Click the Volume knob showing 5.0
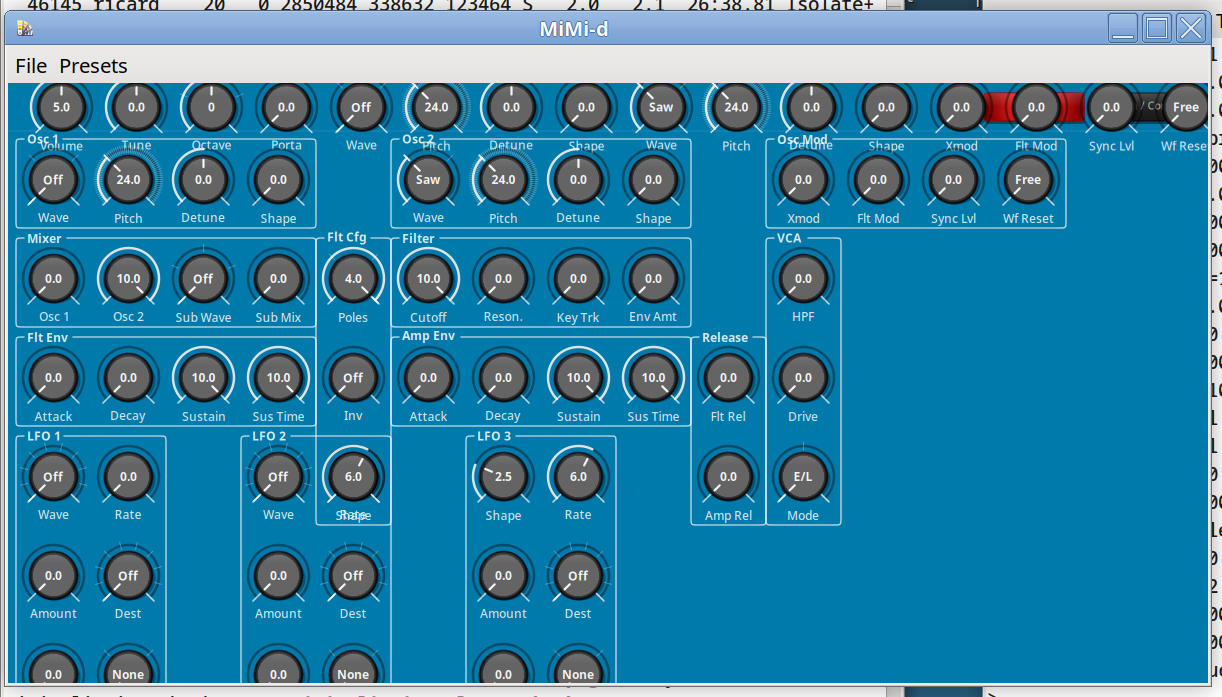1222x697 pixels. click(61, 106)
